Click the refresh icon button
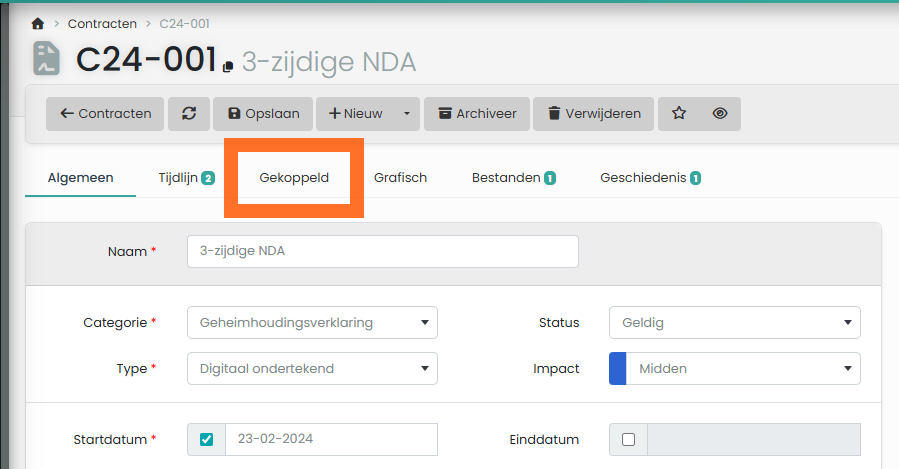899x469 pixels. [188, 114]
